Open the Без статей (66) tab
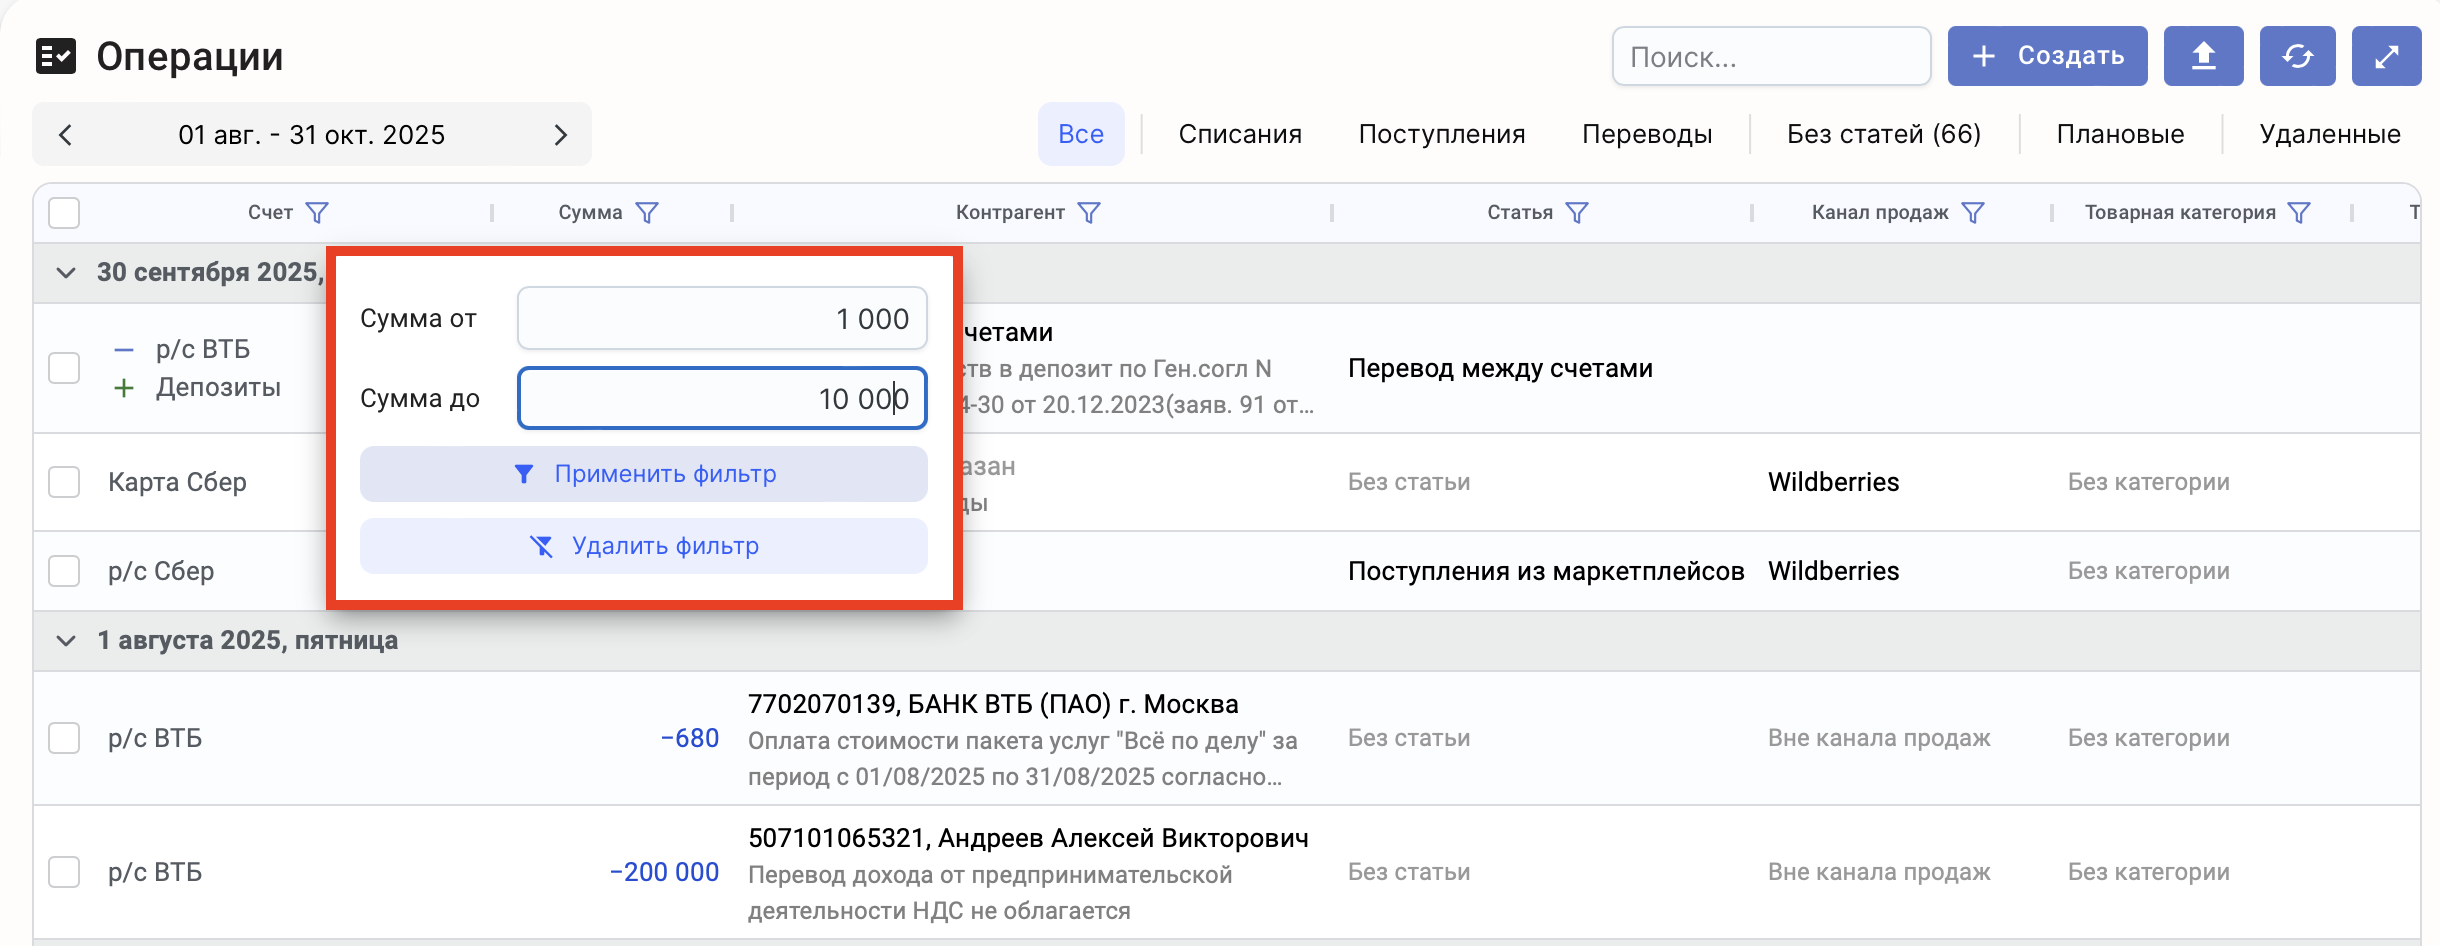 coord(1884,134)
